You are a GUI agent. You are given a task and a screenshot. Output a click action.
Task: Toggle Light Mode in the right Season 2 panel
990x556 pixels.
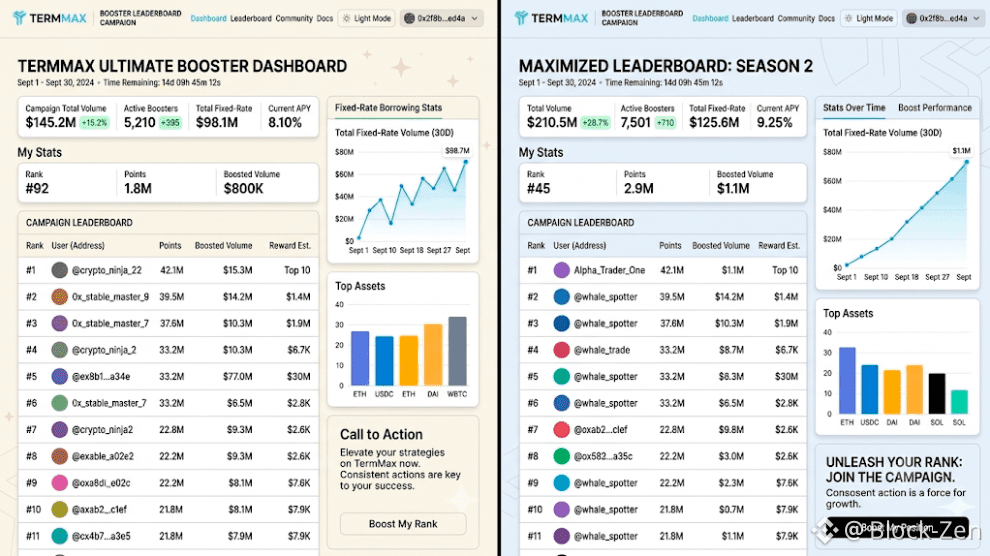pyautogui.click(x=869, y=18)
